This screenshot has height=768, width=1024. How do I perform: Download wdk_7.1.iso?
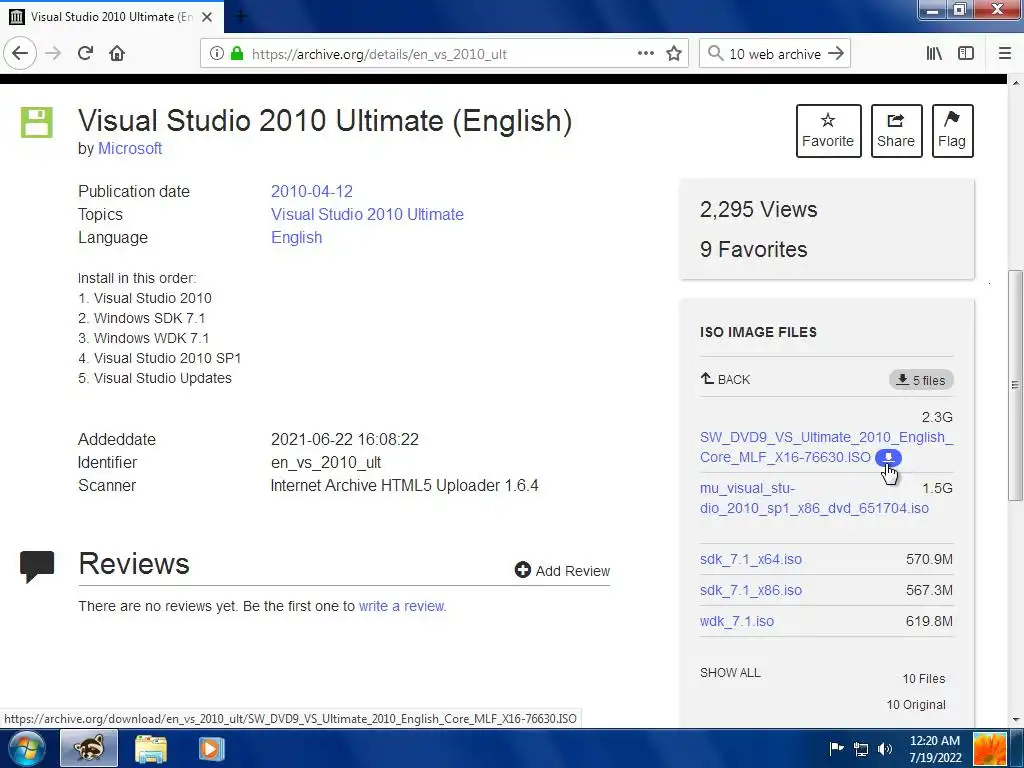tap(737, 621)
